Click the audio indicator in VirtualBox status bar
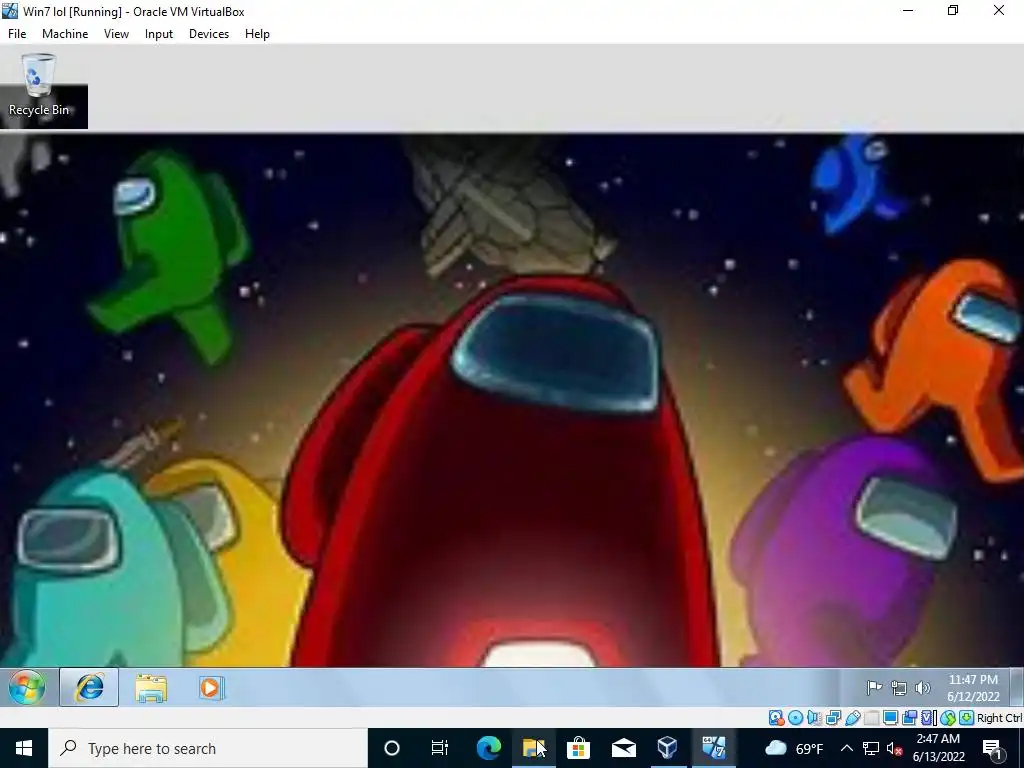Image resolution: width=1024 pixels, height=768 pixels. [x=814, y=718]
